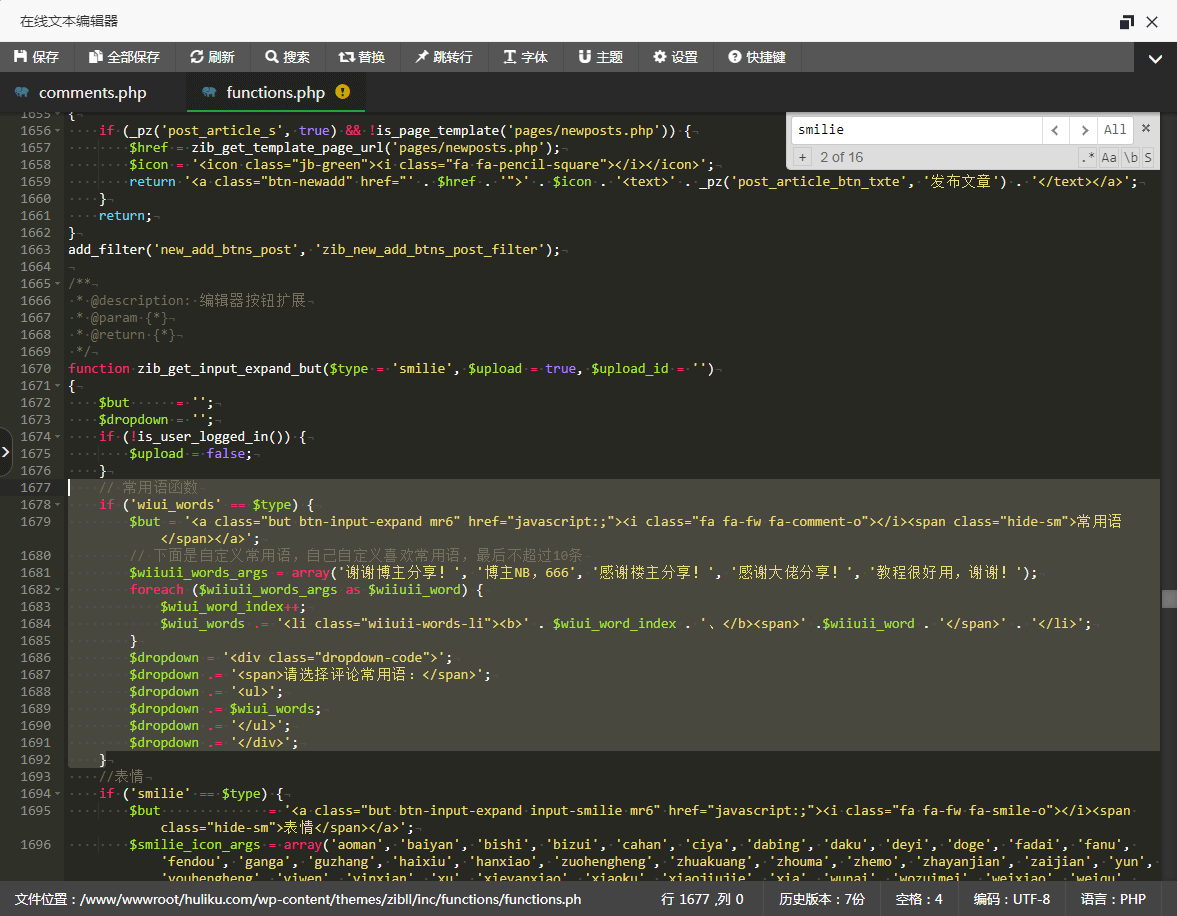Switch to the comments.php tab
Viewport: 1177px width, 916px height.
click(92, 93)
